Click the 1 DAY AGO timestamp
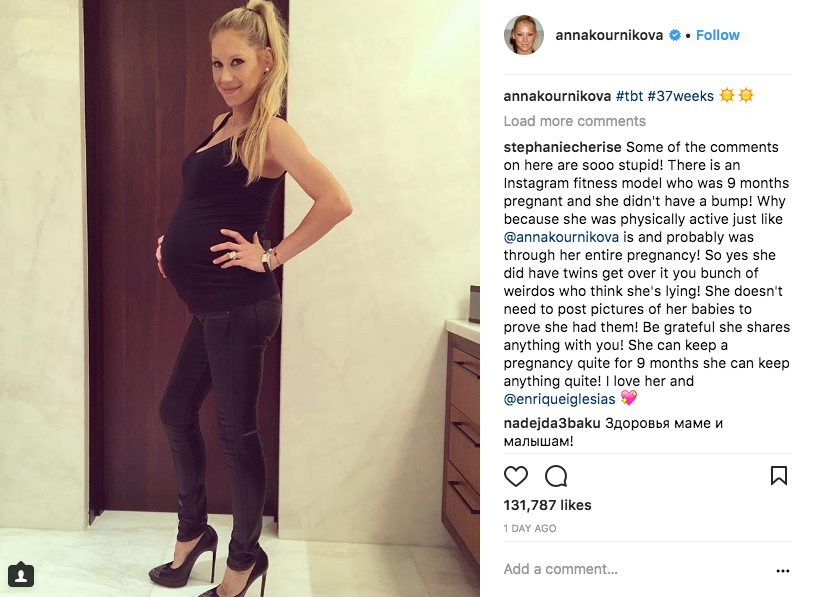 pos(530,528)
